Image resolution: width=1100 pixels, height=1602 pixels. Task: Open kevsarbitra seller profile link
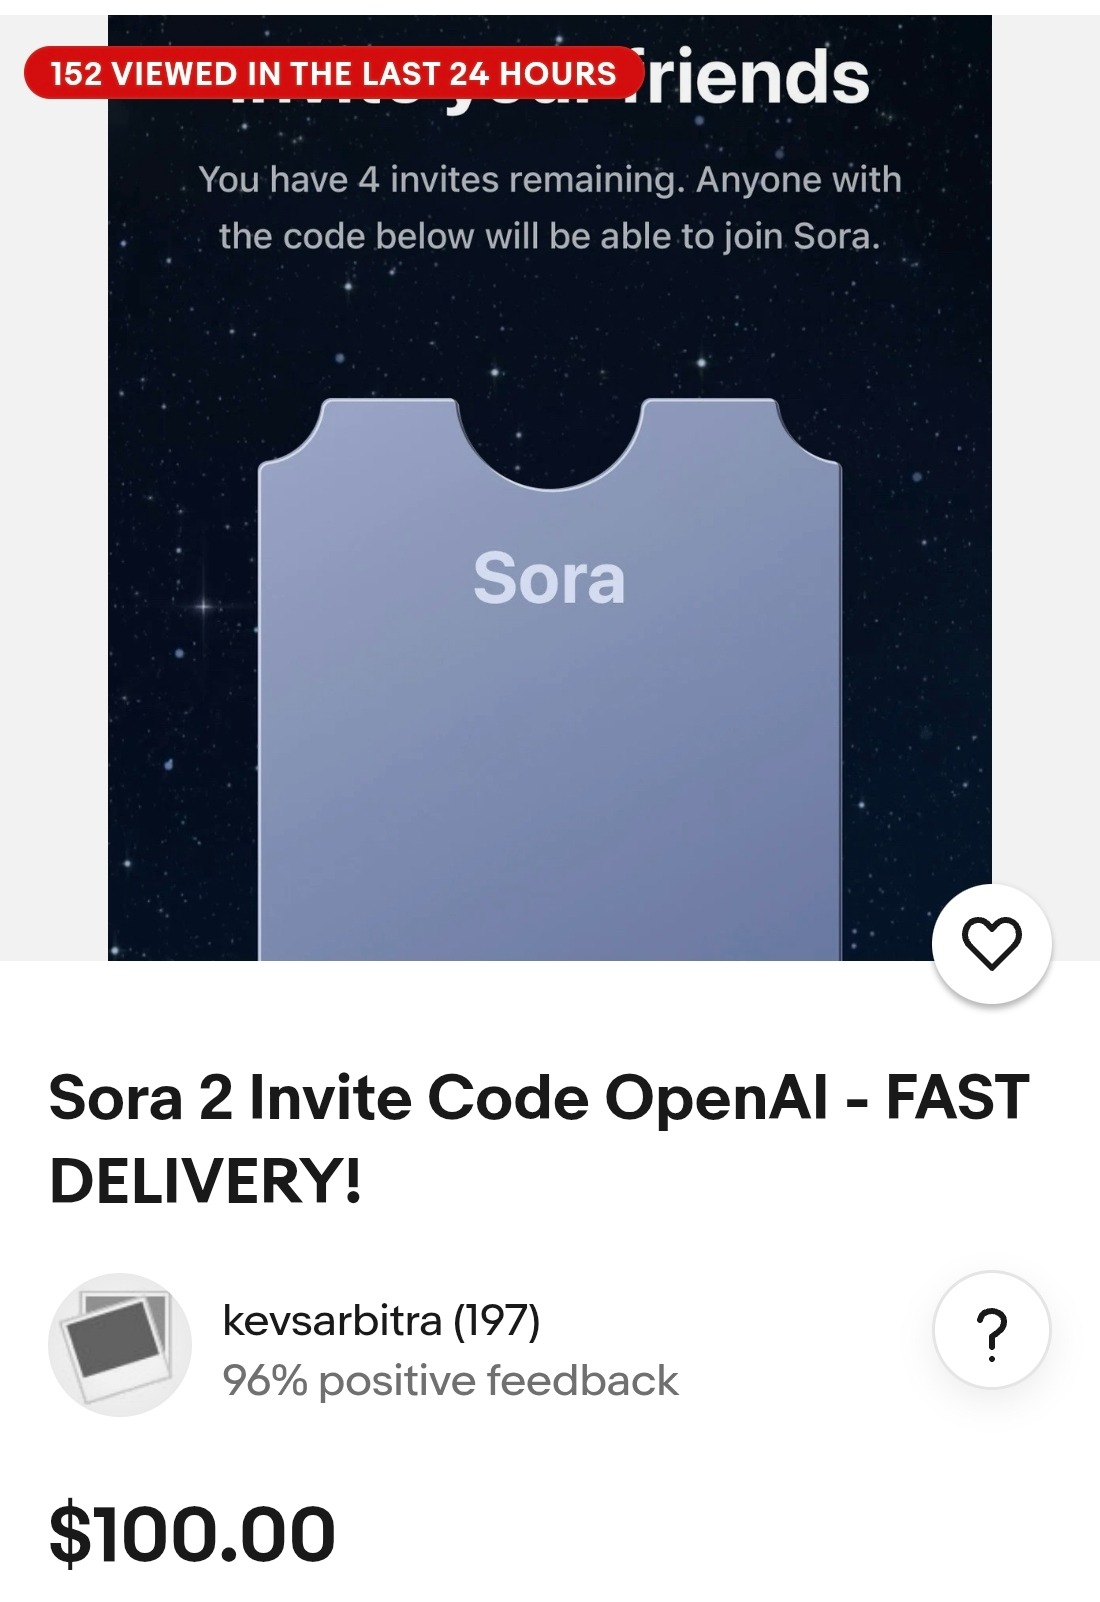pyautogui.click(x=332, y=1321)
